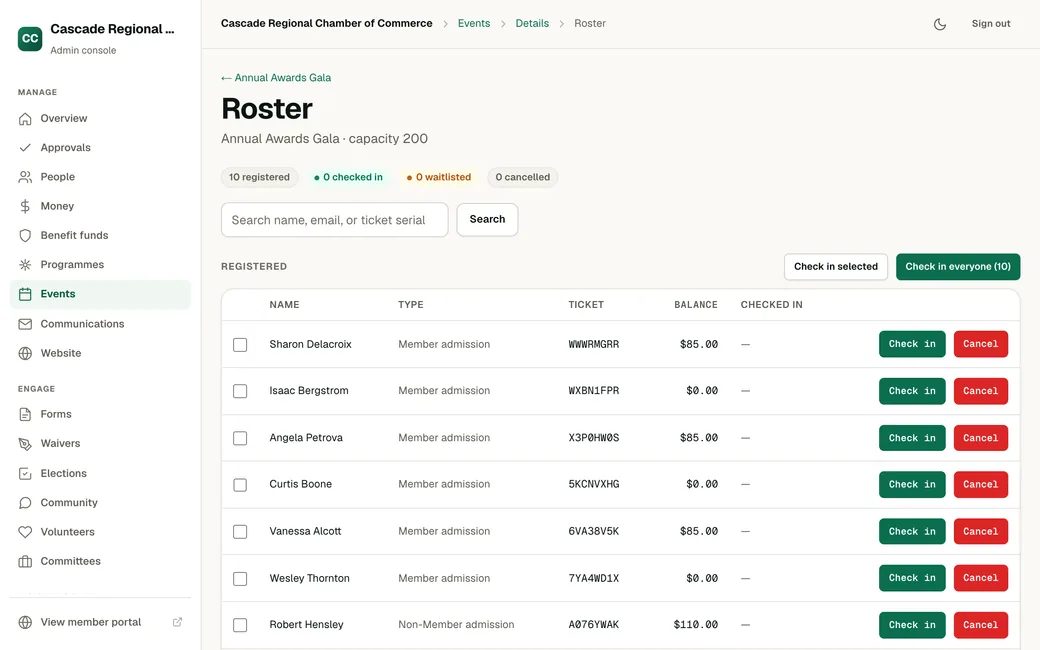
Task: Open View member portal link
Action: [x=100, y=622]
